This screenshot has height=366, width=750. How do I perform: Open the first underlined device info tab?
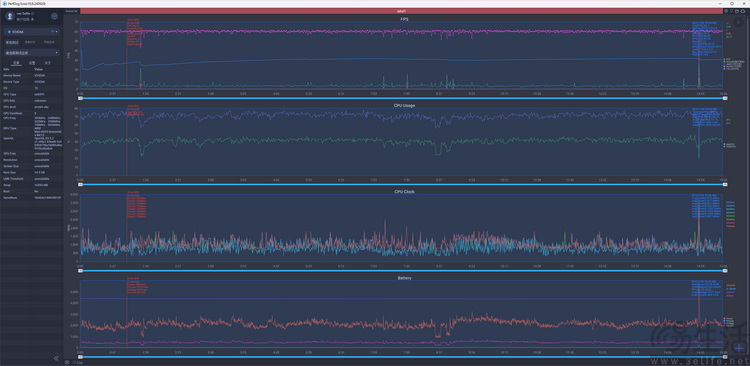pos(16,63)
